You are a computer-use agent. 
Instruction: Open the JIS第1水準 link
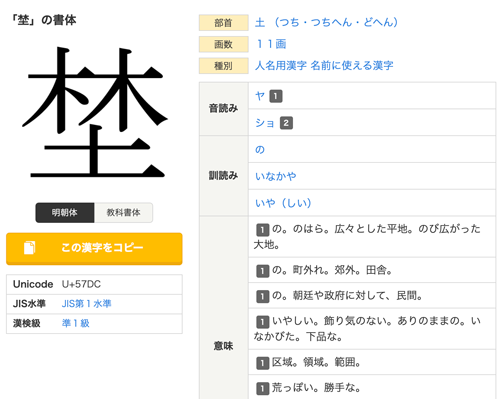click(87, 304)
